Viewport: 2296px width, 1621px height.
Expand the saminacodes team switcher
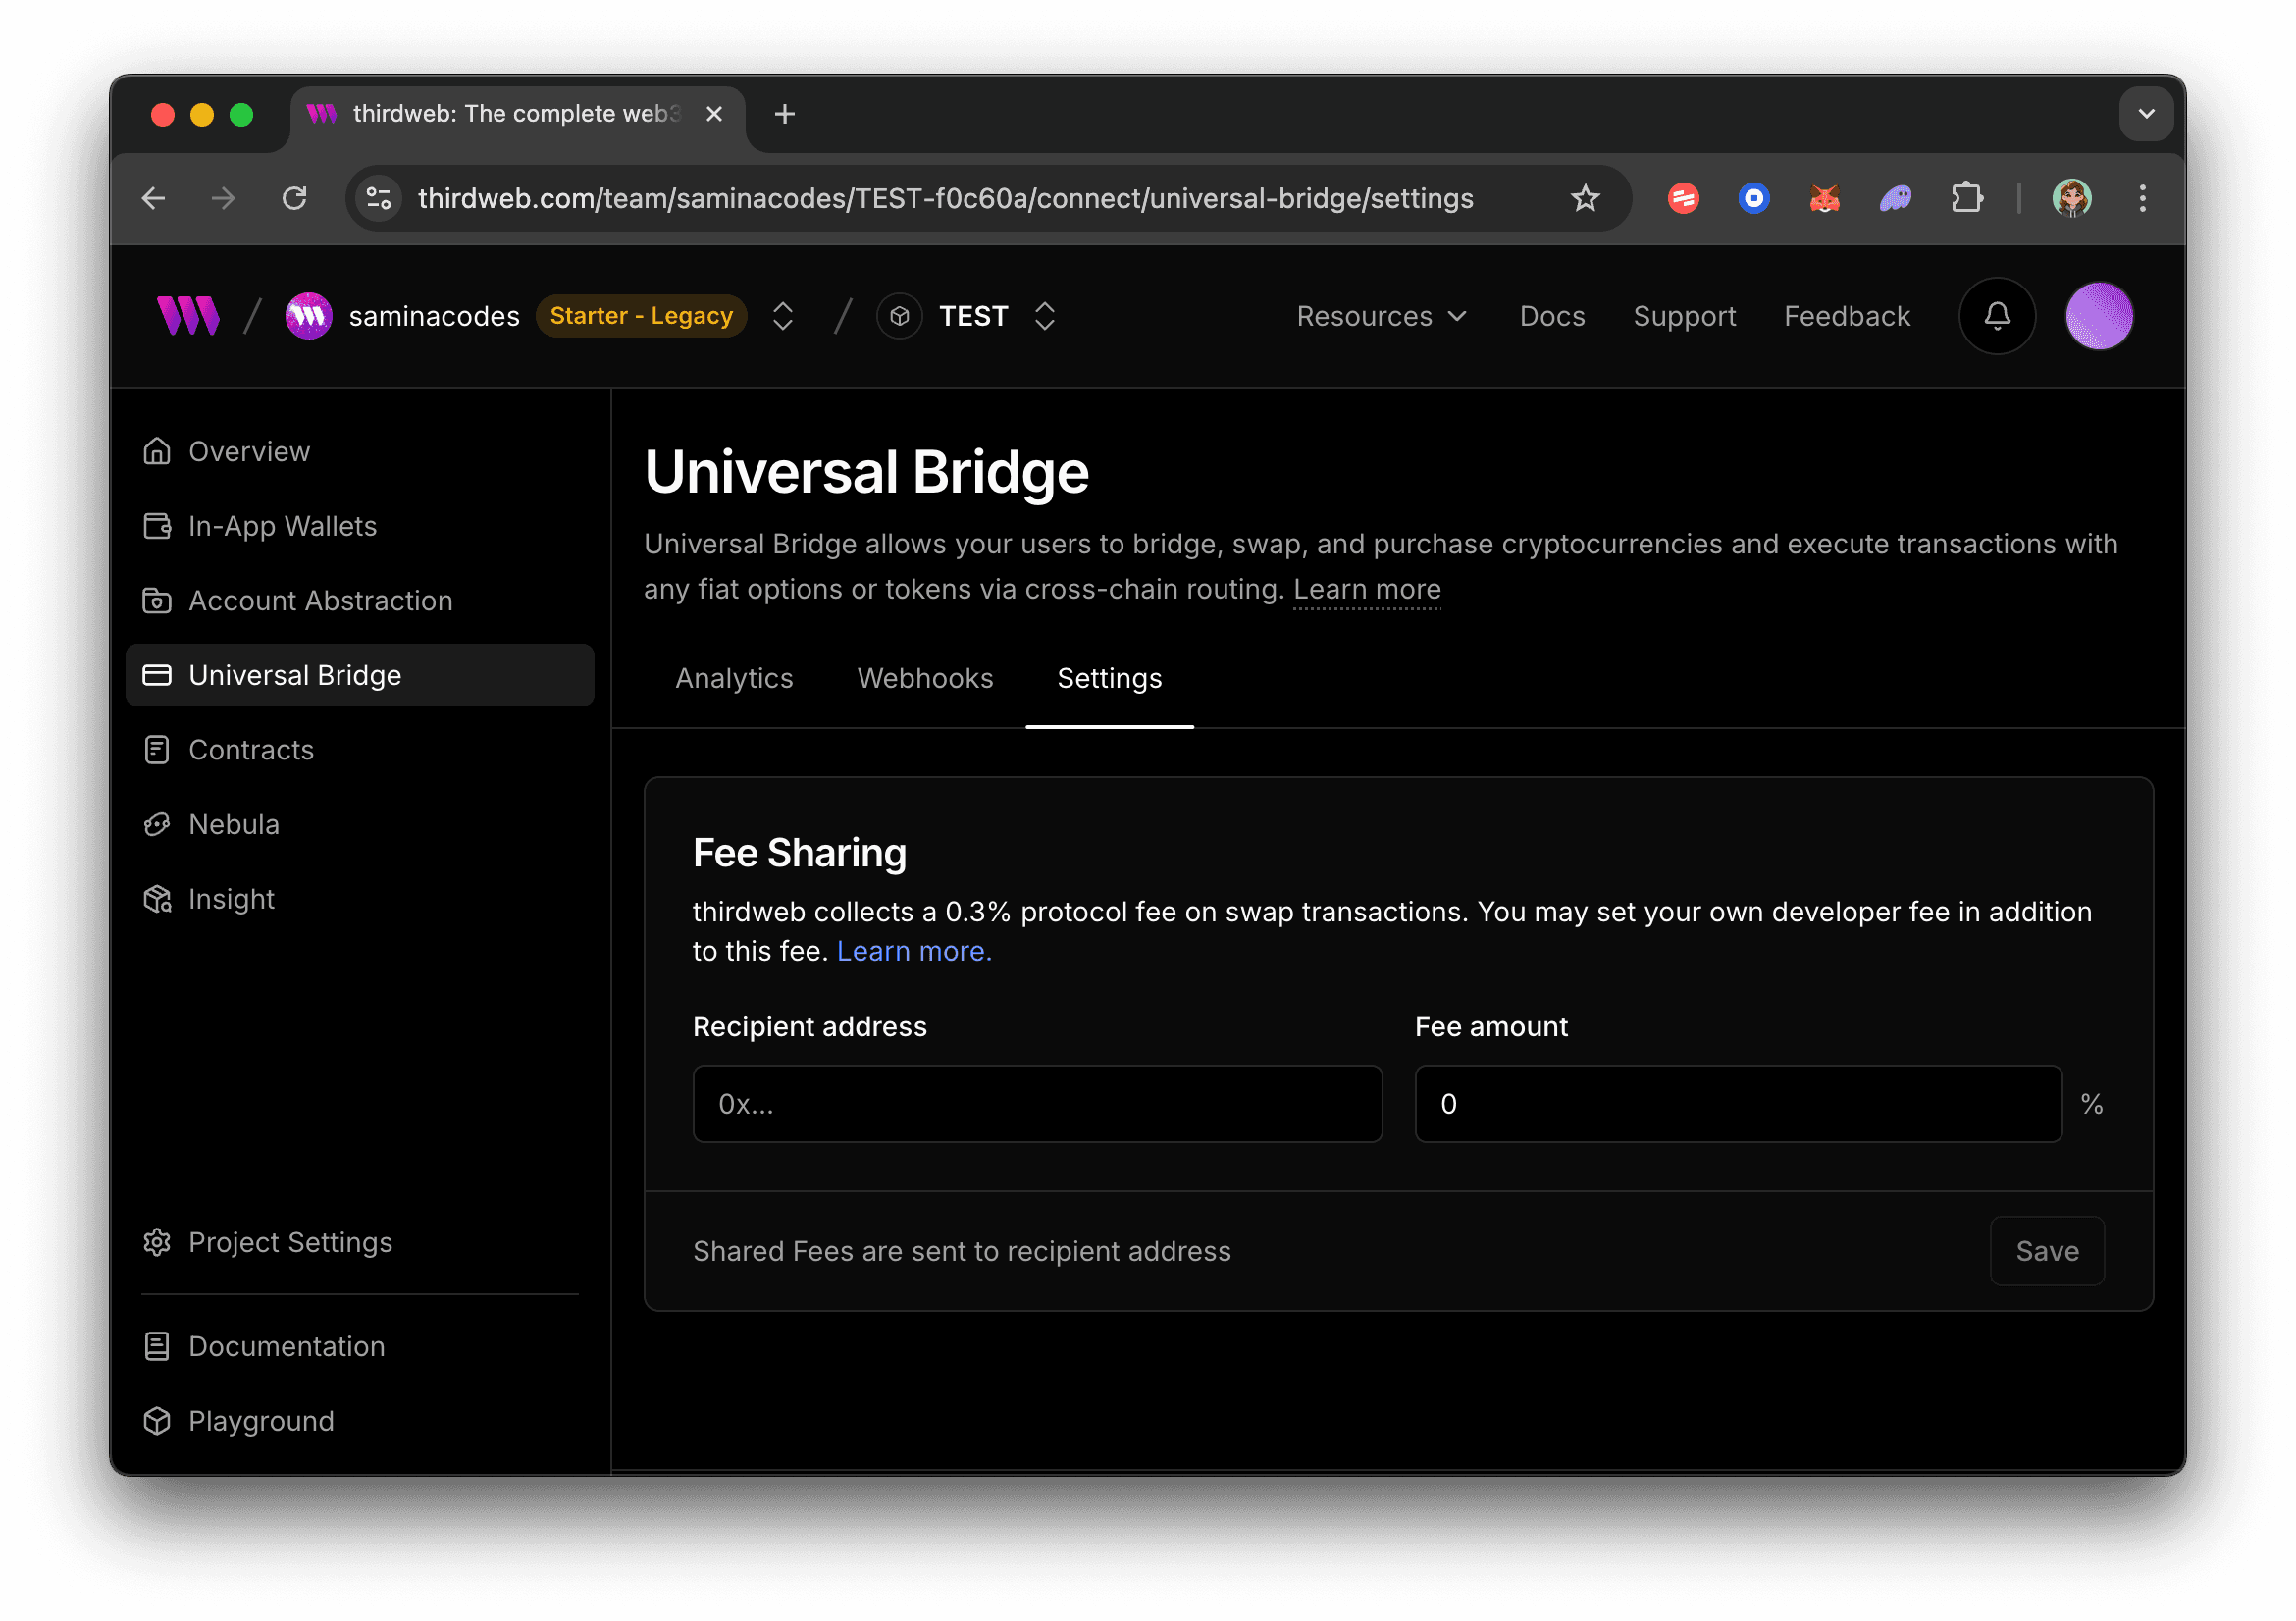783,316
